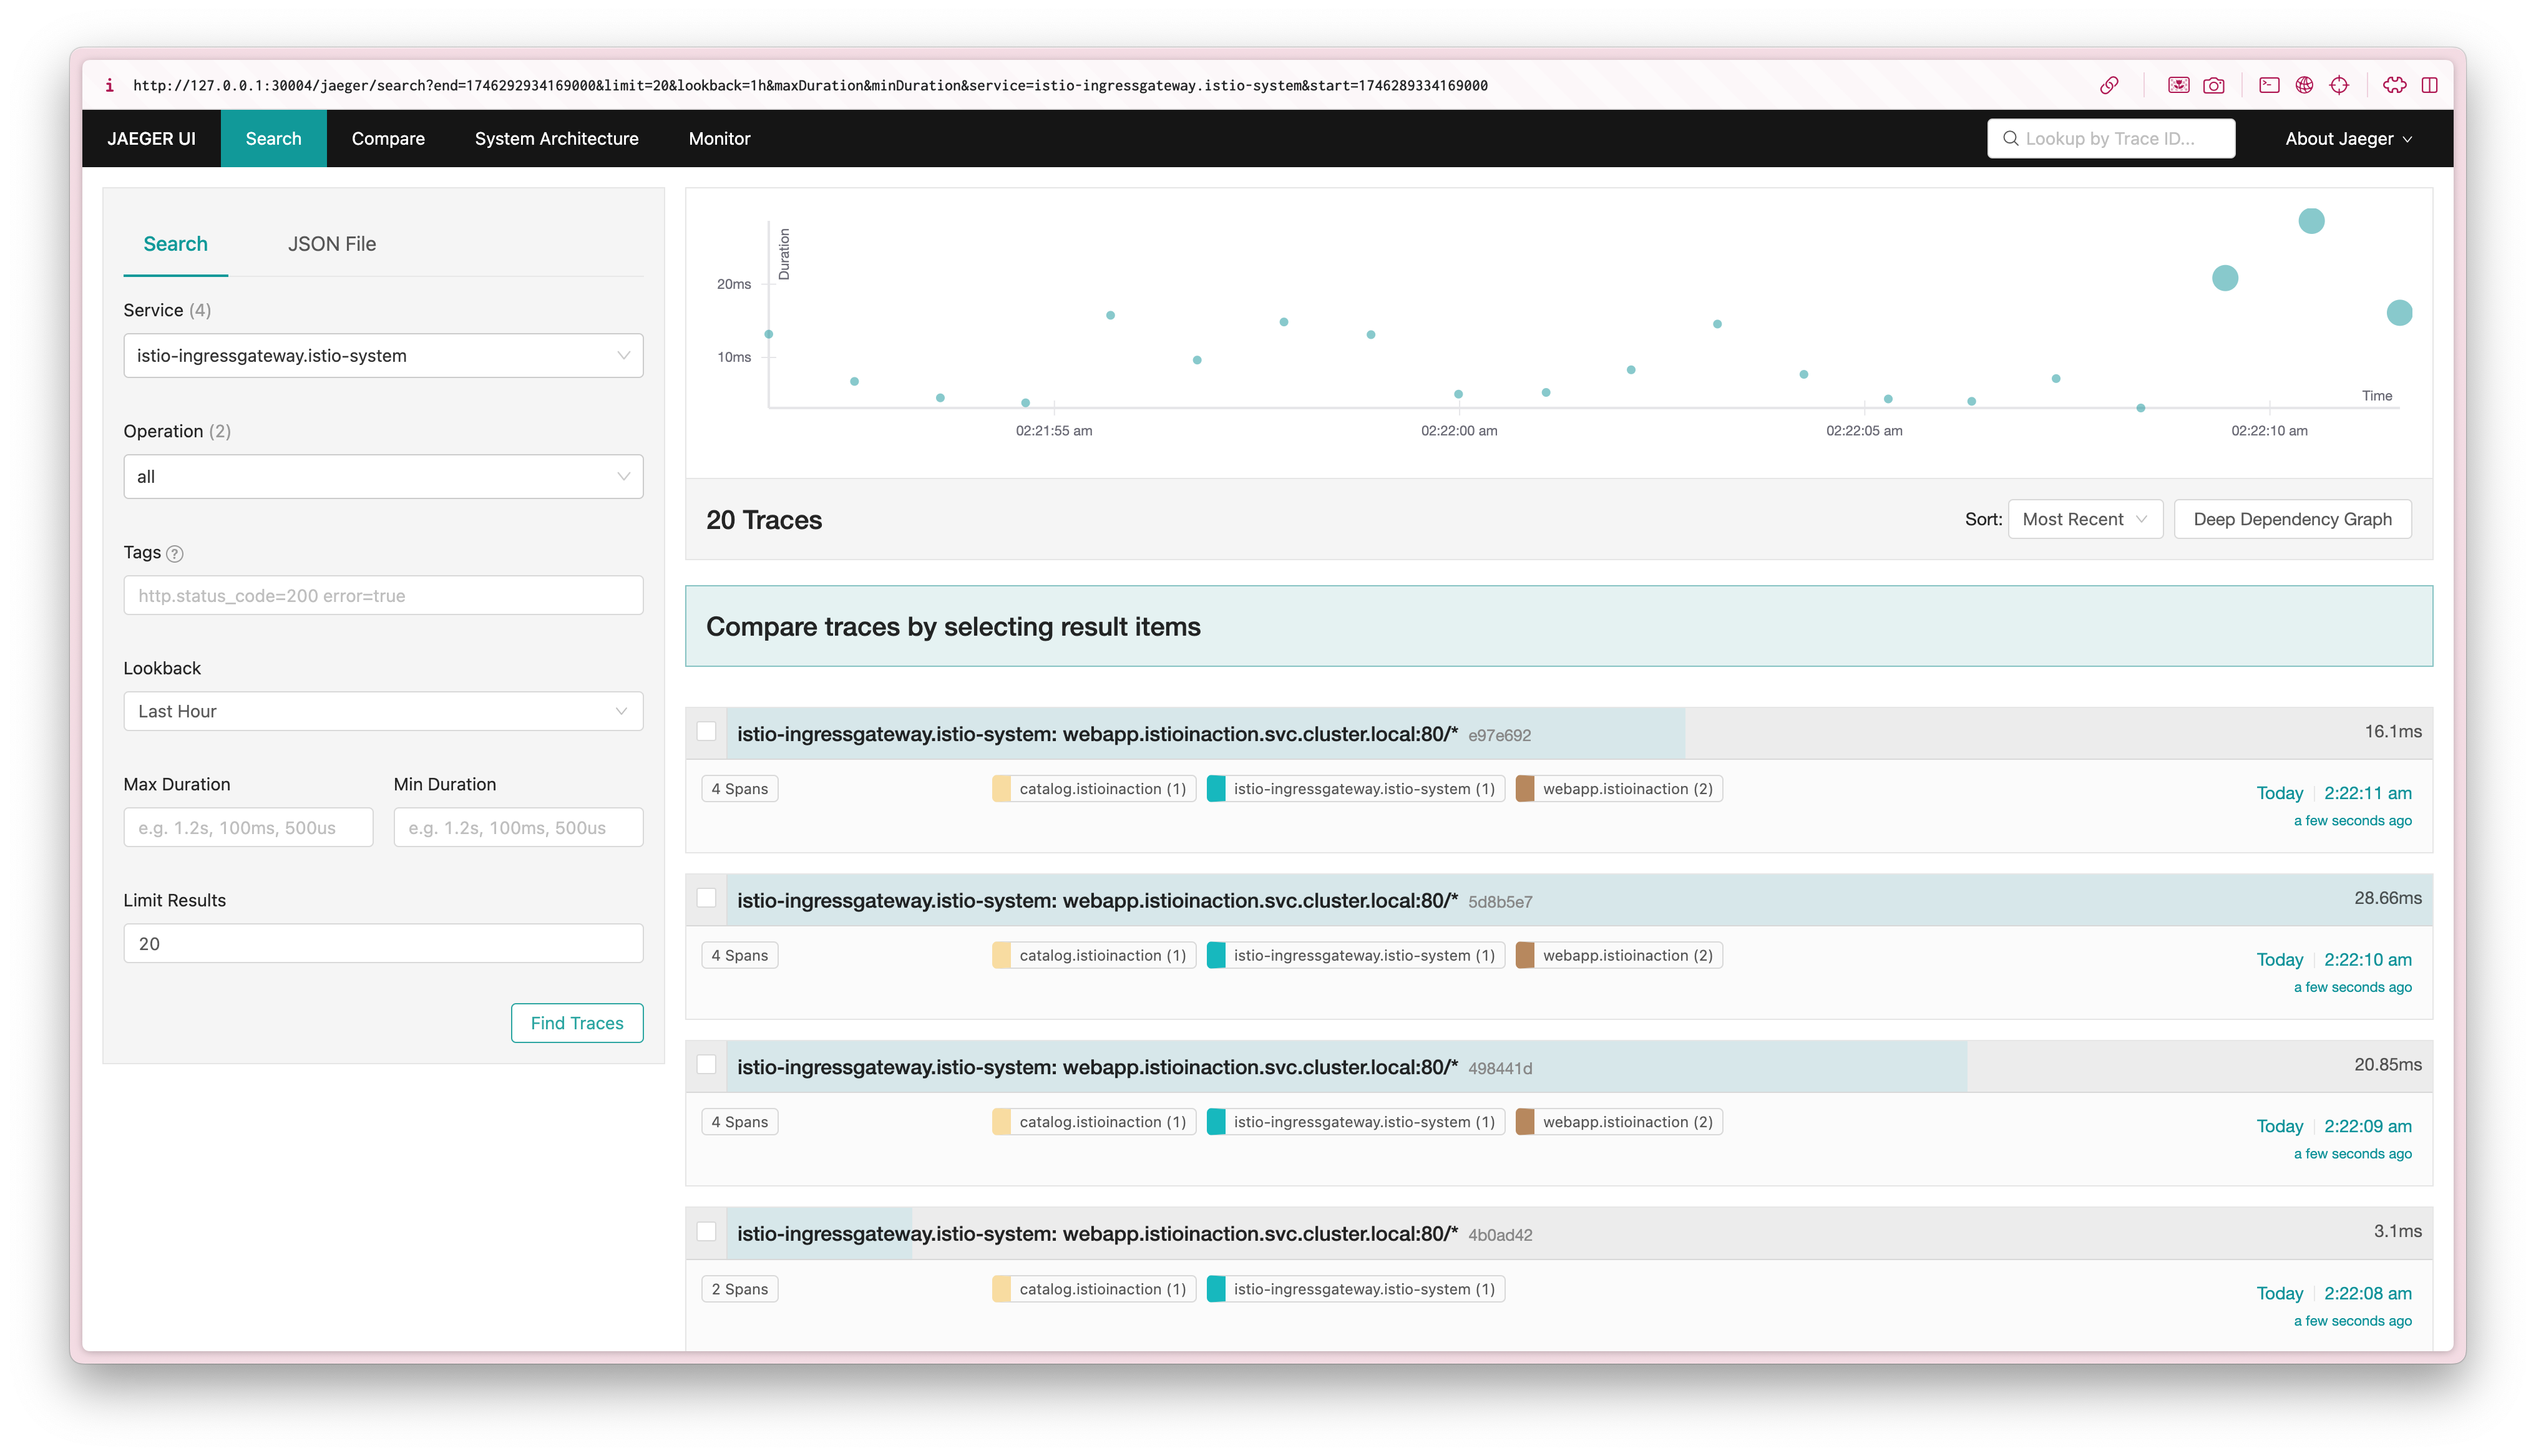Click the site info icon before the URL
The width and height of the screenshot is (2536, 1456).
pyautogui.click(x=109, y=85)
